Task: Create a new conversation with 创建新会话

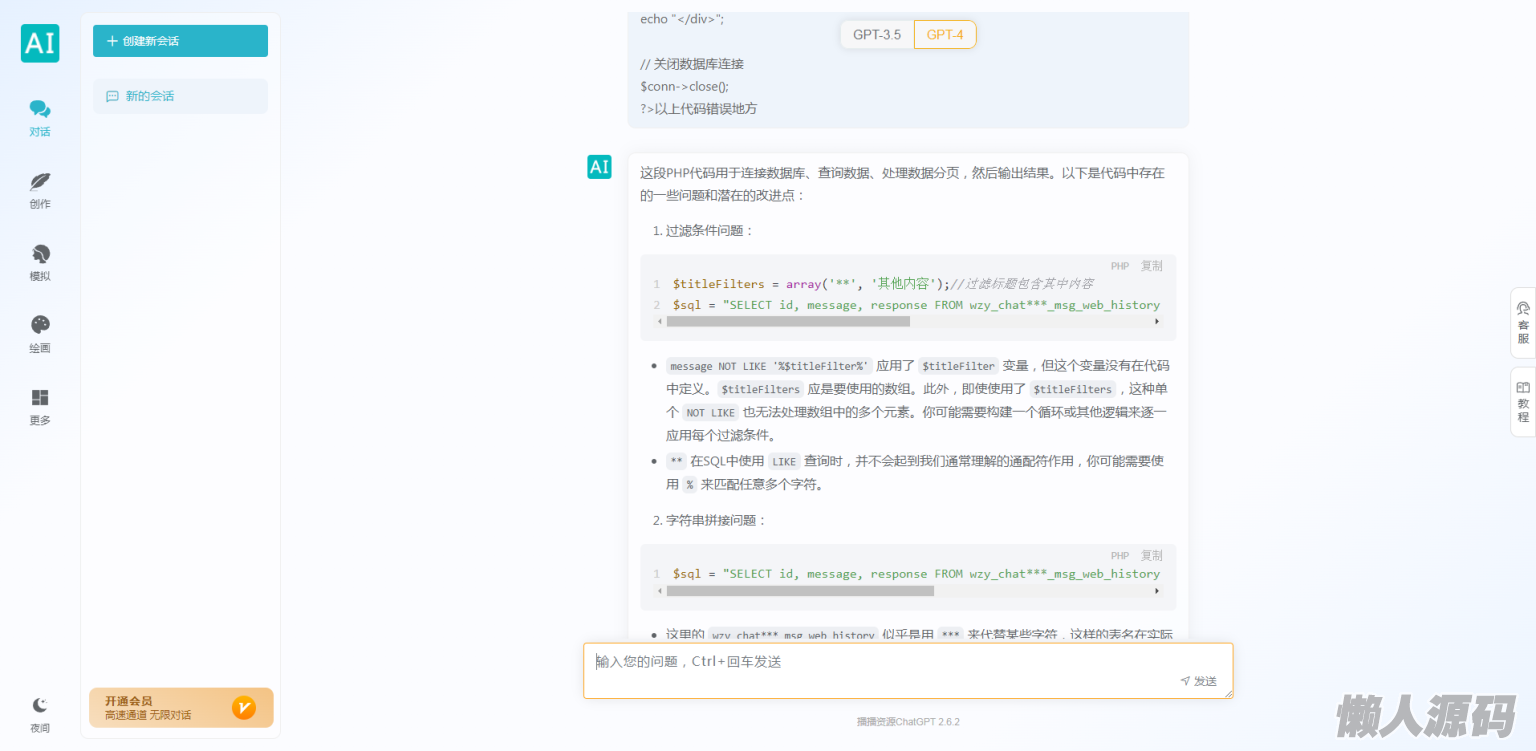Action: [180, 41]
